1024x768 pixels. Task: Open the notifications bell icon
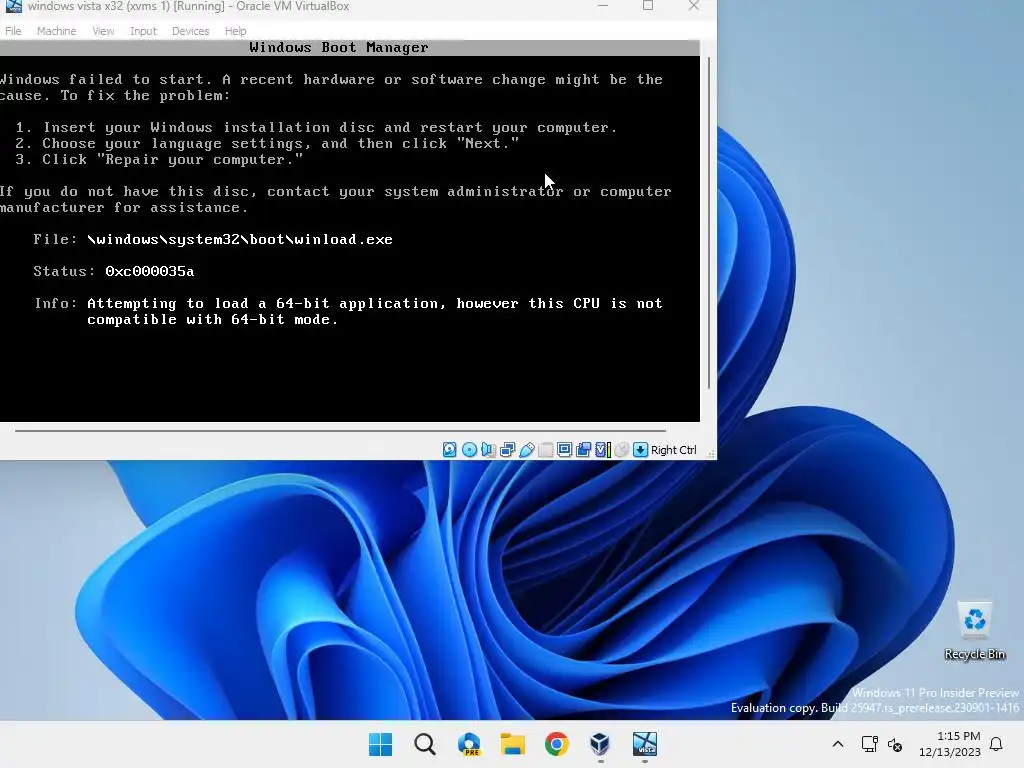click(997, 744)
